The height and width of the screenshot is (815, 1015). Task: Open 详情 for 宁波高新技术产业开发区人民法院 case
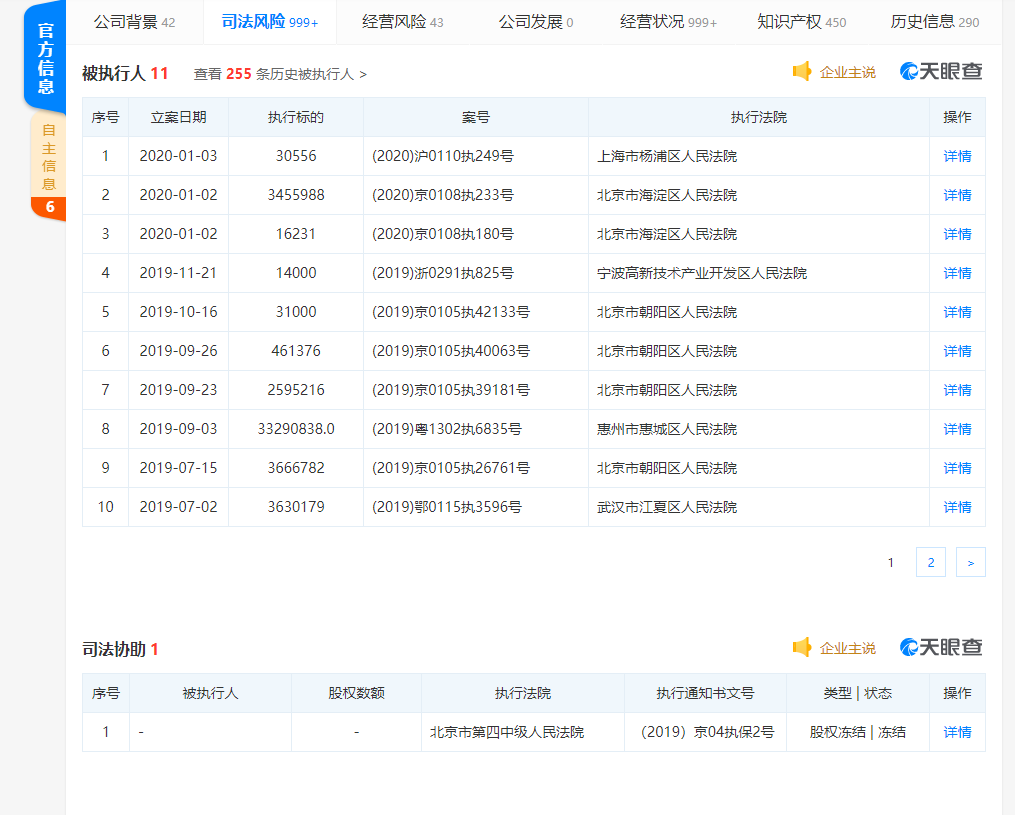957,273
